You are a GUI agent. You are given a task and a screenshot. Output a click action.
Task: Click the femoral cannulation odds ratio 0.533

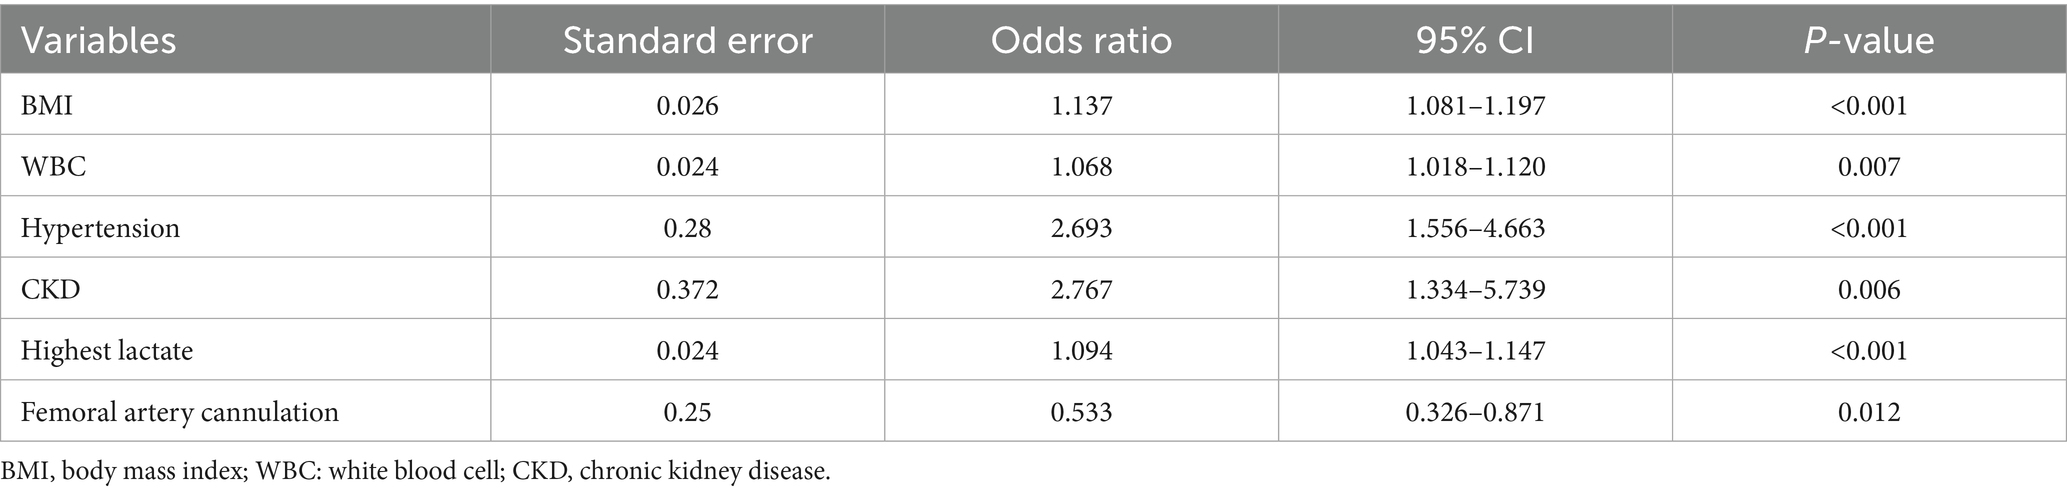click(x=1081, y=412)
